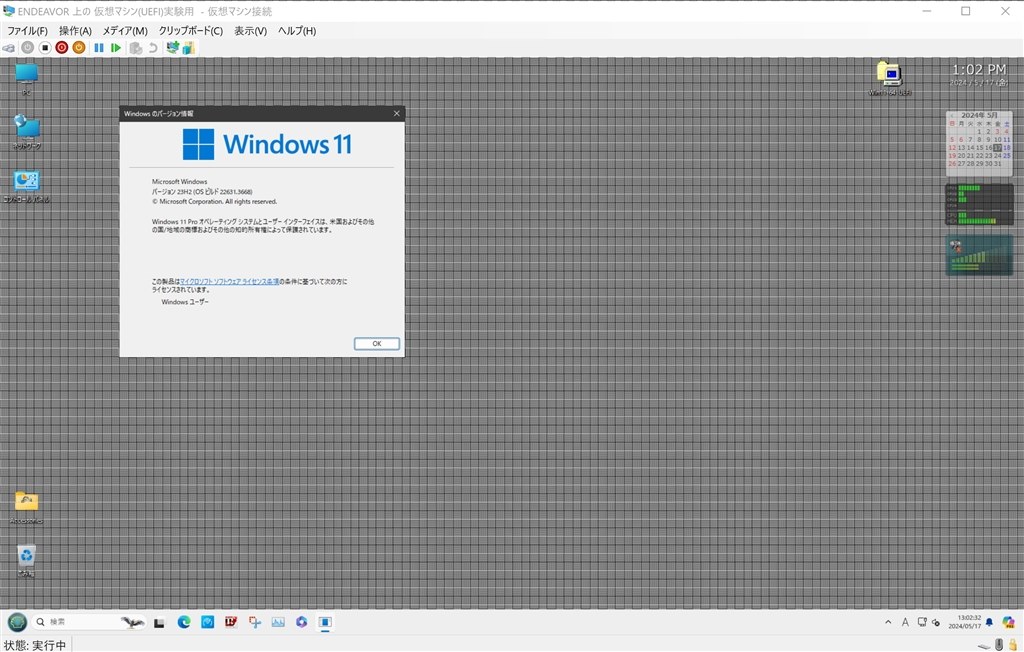Select the recycle bin desktop icon
This screenshot has height=652, width=1024.
pos(26,561)
